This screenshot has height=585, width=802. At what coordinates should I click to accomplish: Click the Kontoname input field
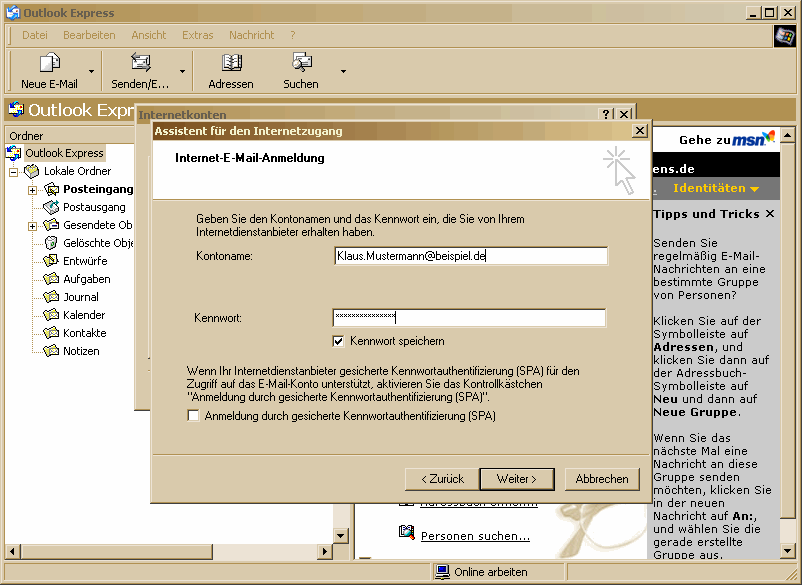[x=471, y=256]
